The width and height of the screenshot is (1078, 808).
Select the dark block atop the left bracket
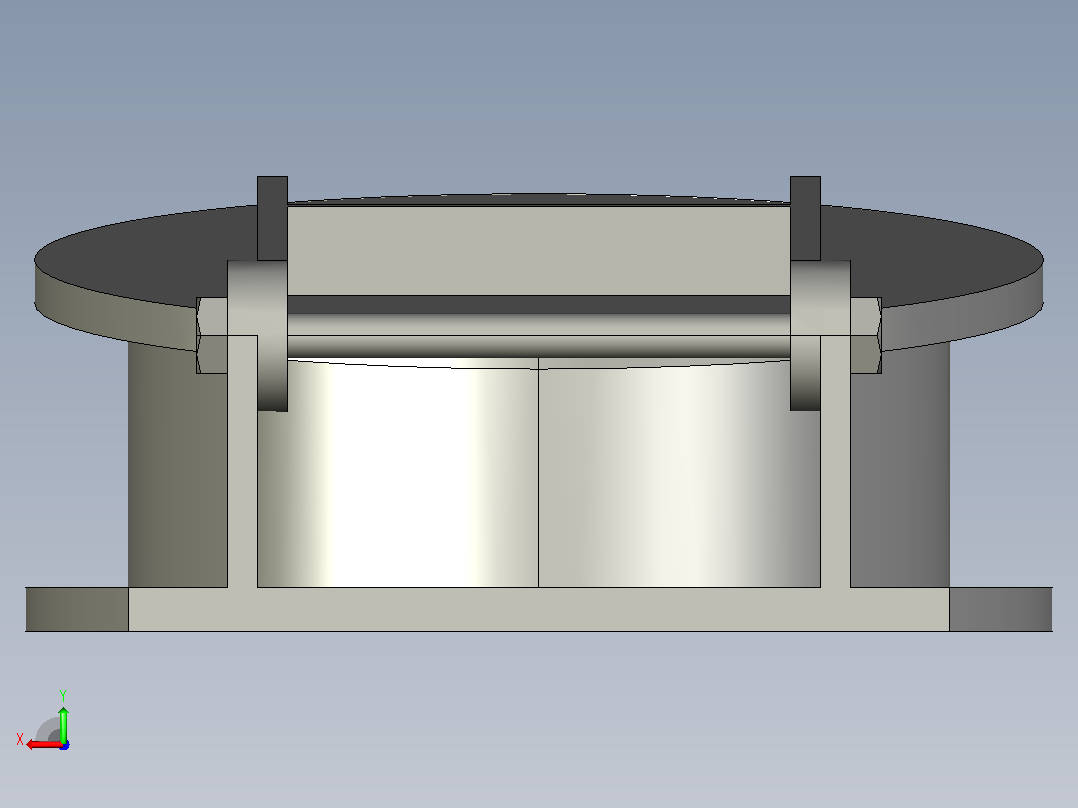(272, 218)
